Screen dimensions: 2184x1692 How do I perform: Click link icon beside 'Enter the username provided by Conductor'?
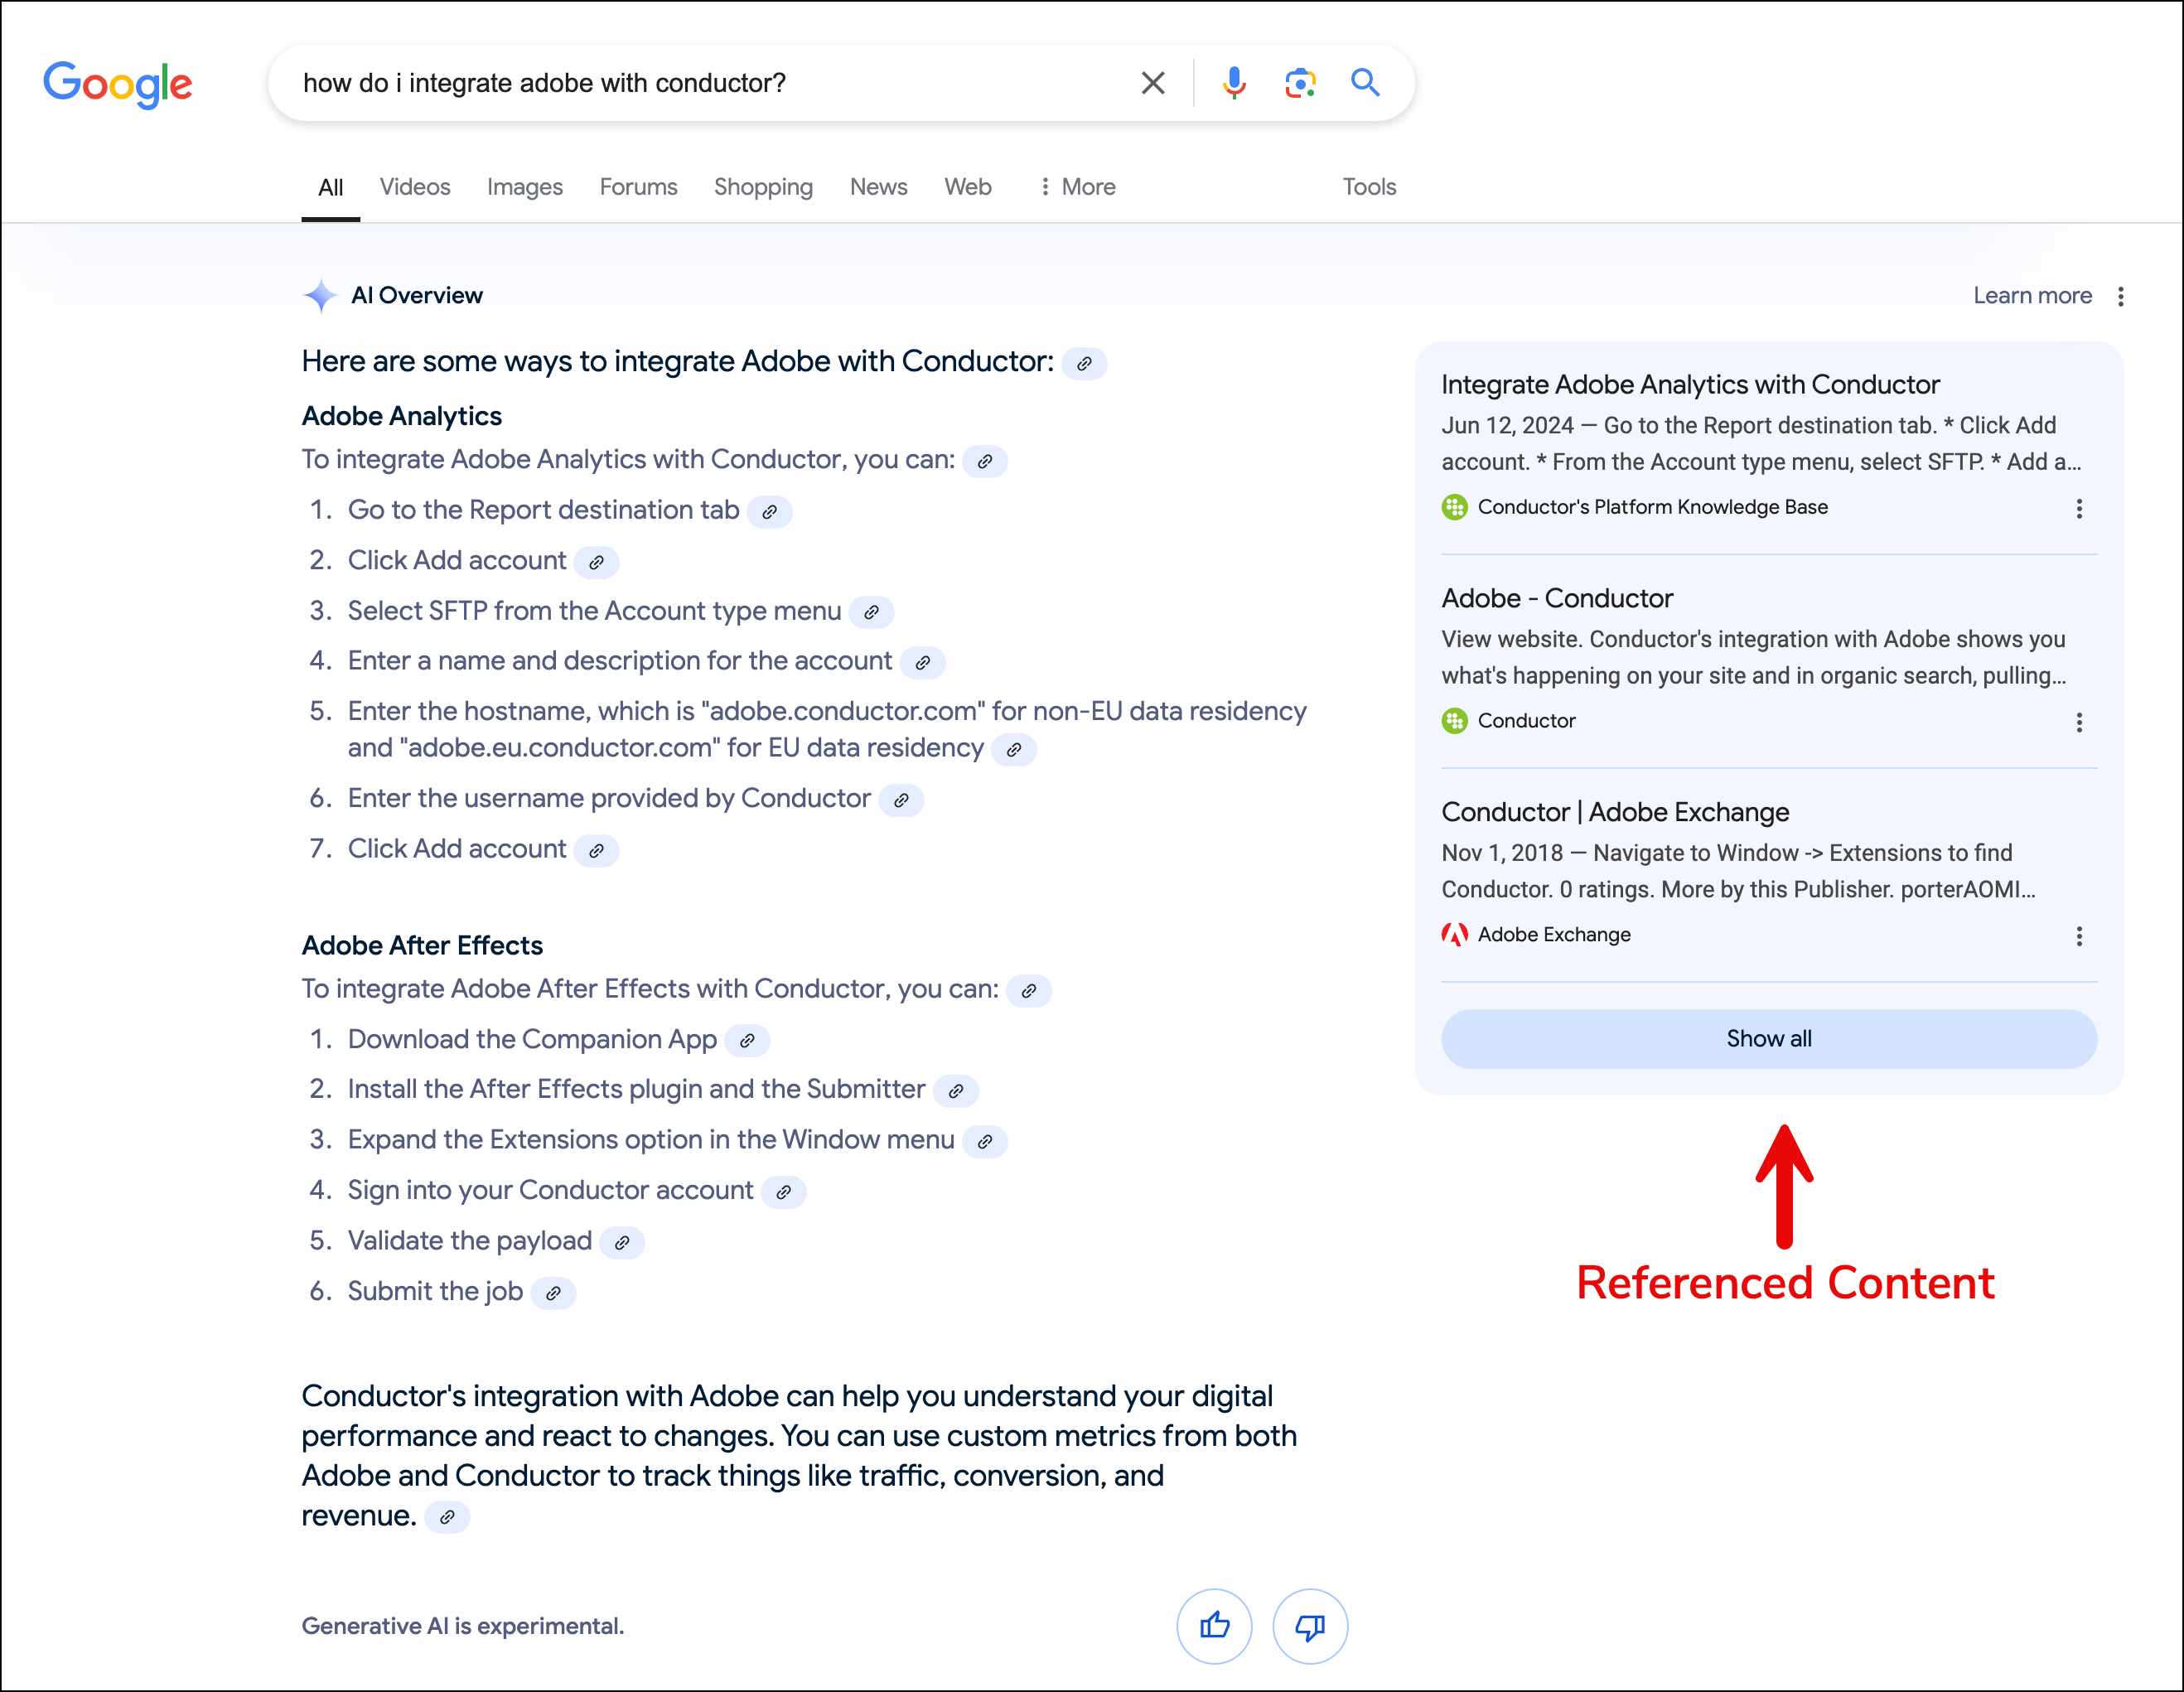[900, 800]
